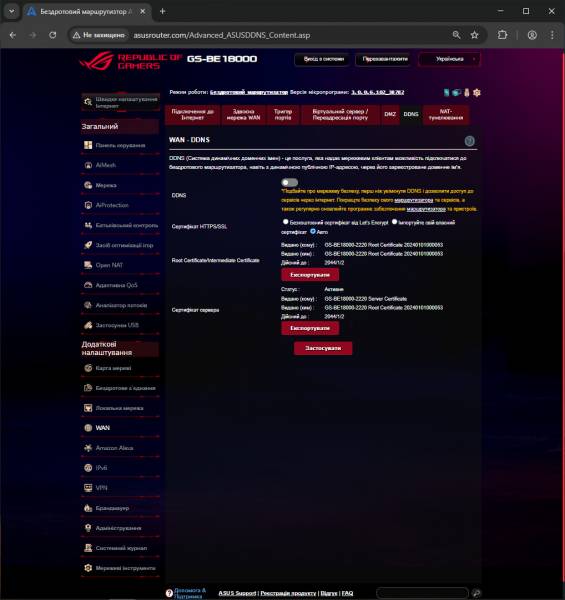565x600 pixels.
Task: Open the Wireless settings sidebar entry
Action: [x=120, y=388]
